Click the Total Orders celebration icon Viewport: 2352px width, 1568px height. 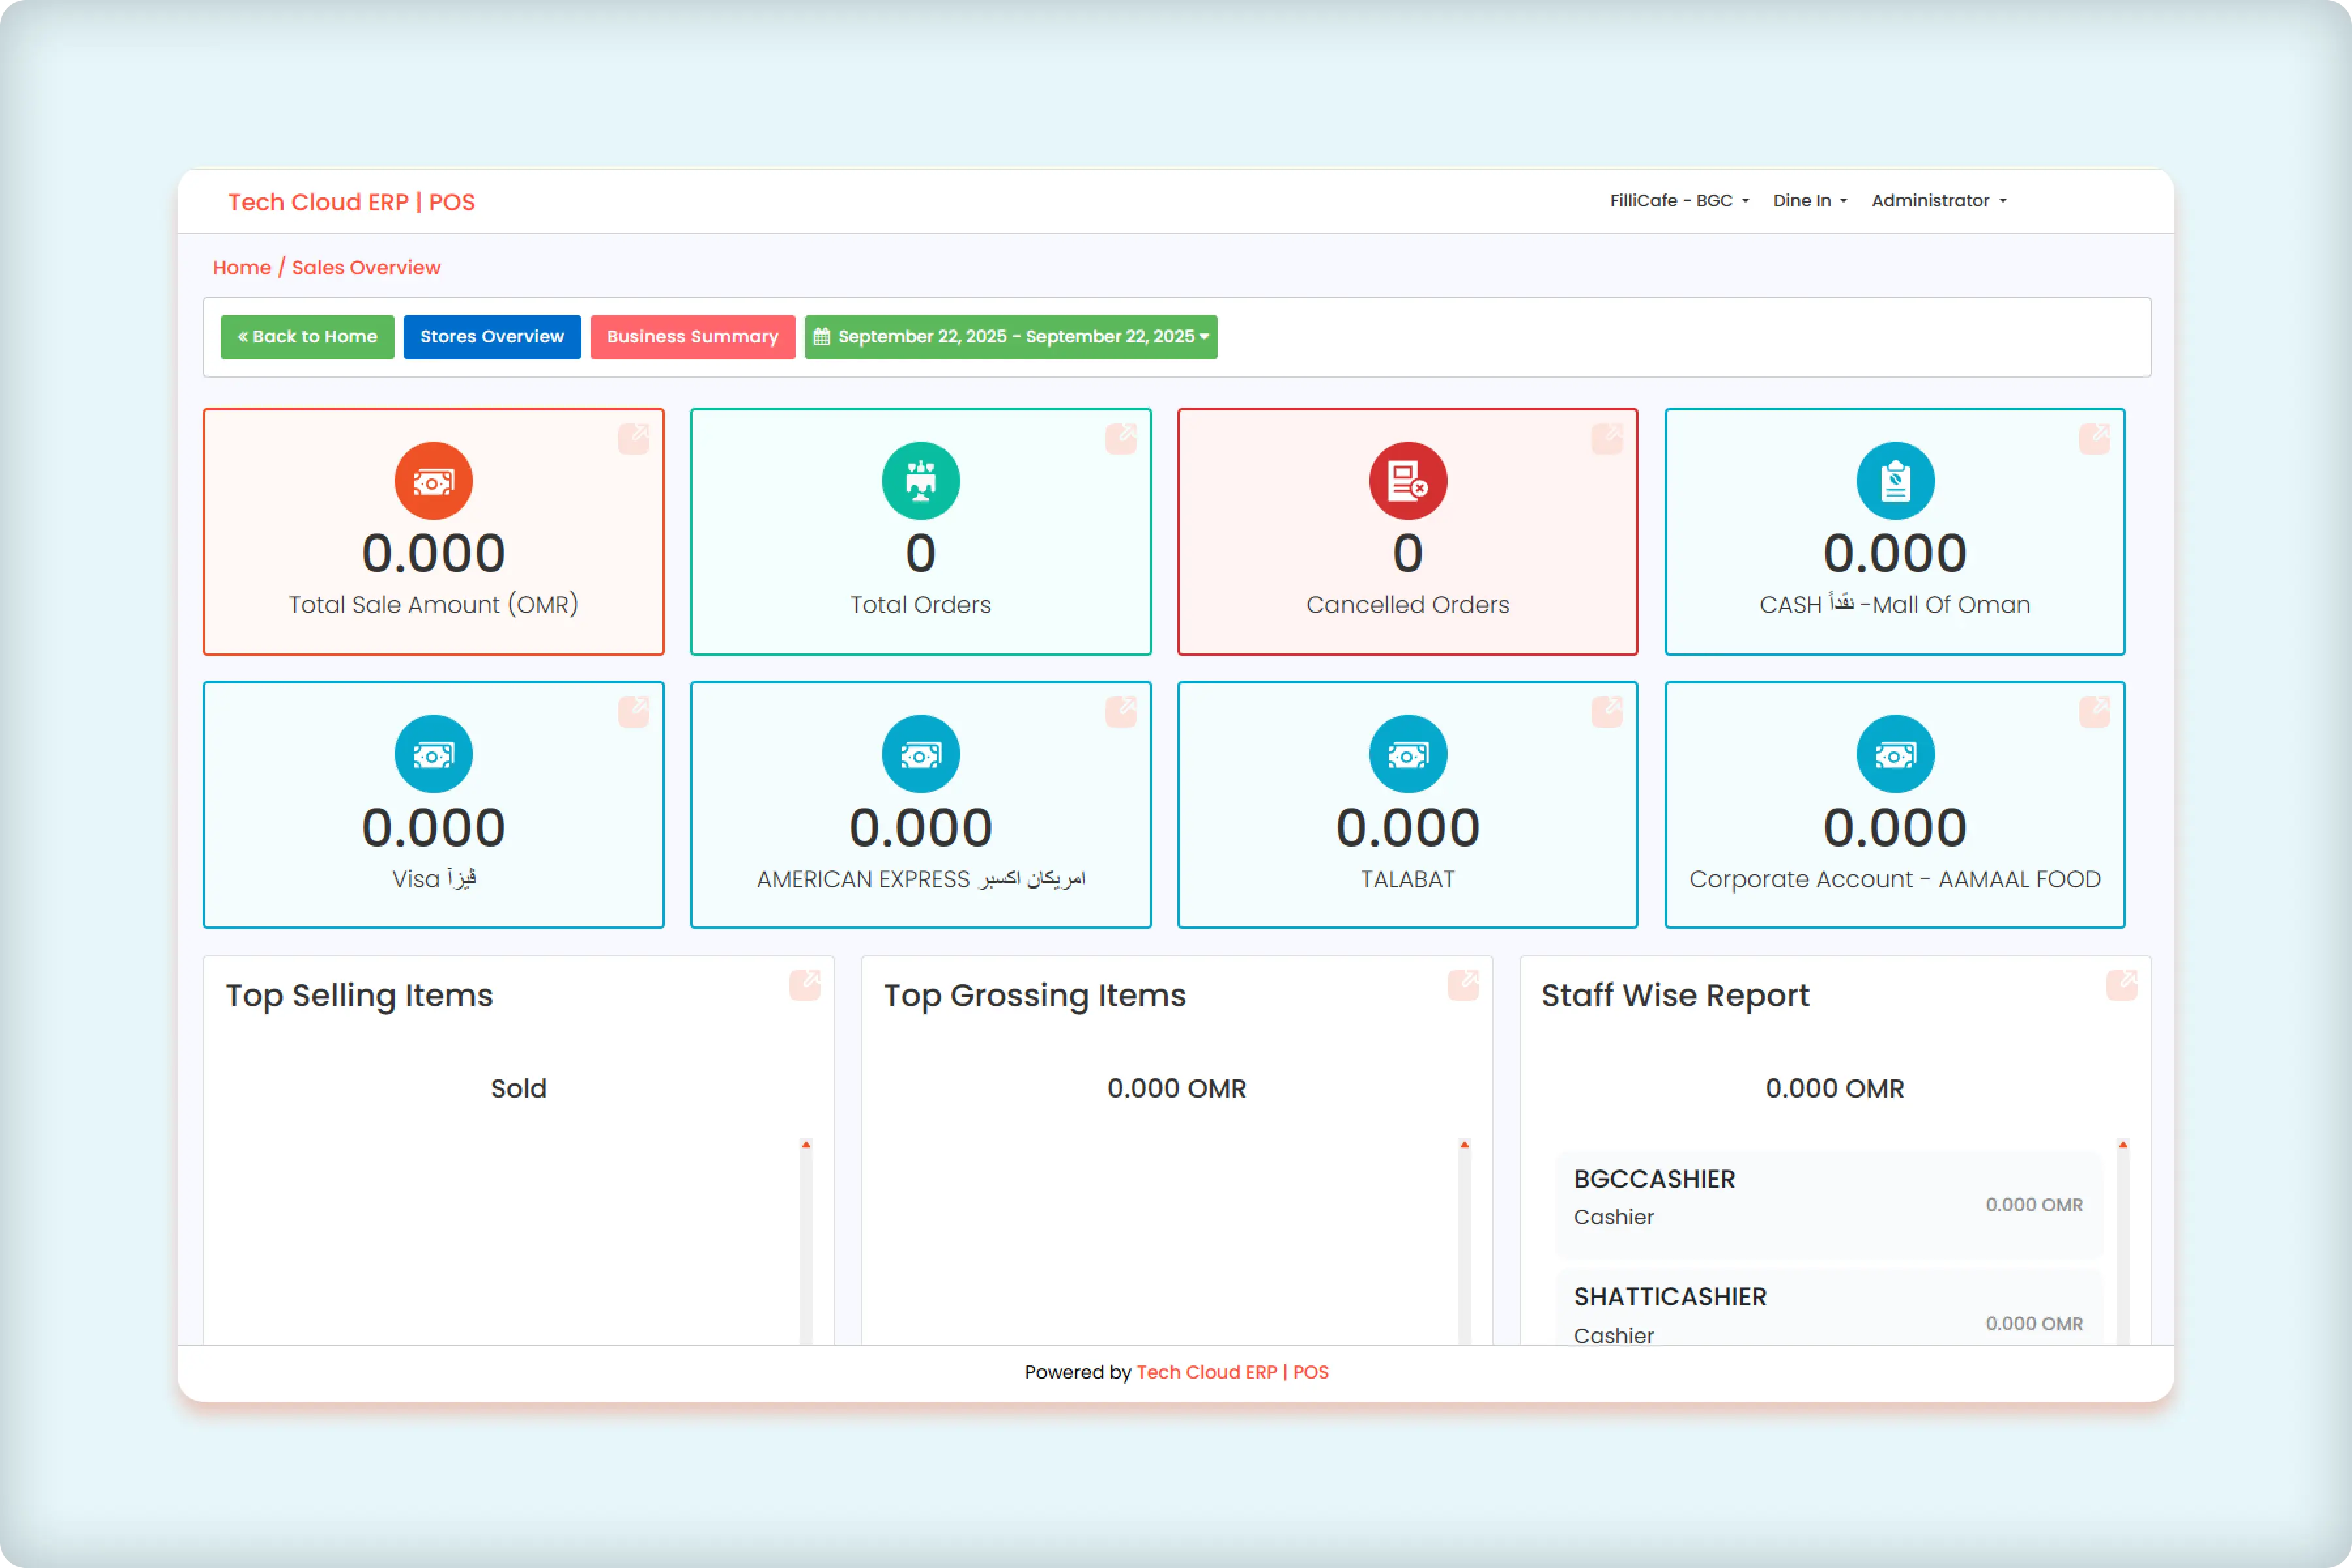click(920, 481)
